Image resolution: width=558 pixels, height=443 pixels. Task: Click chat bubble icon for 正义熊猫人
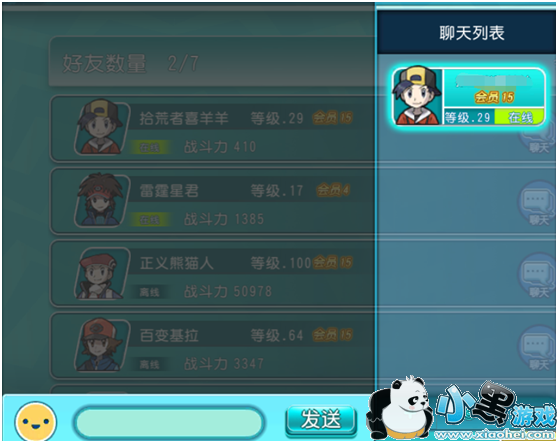pos(537,276)
